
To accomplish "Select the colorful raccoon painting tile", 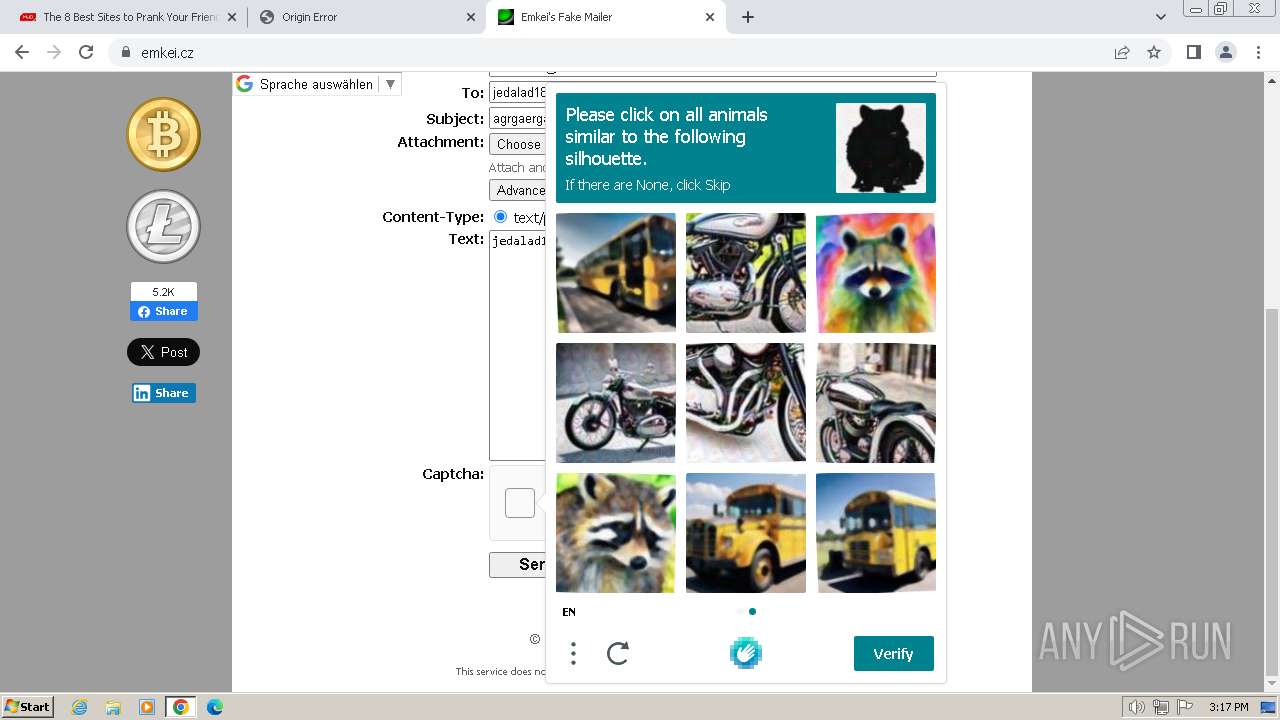I will tap(875, 273).
